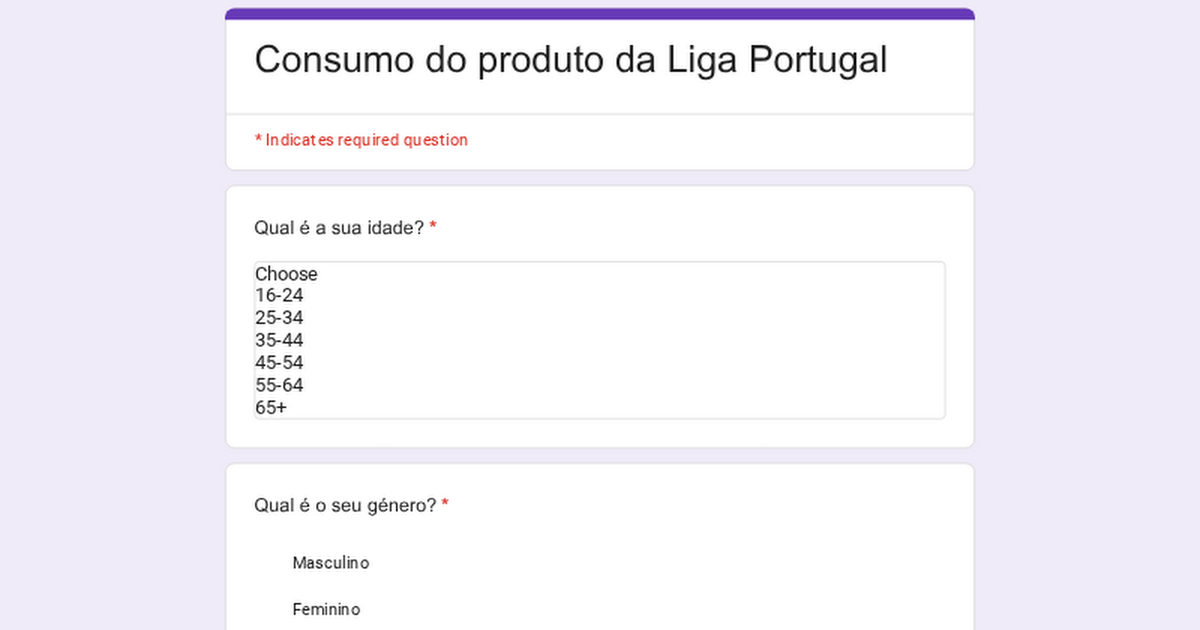Choose the 65+ age option

point(271,408)
